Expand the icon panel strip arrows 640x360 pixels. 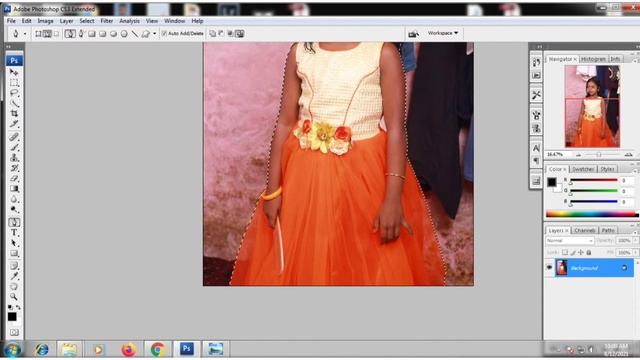pos(540,47)
